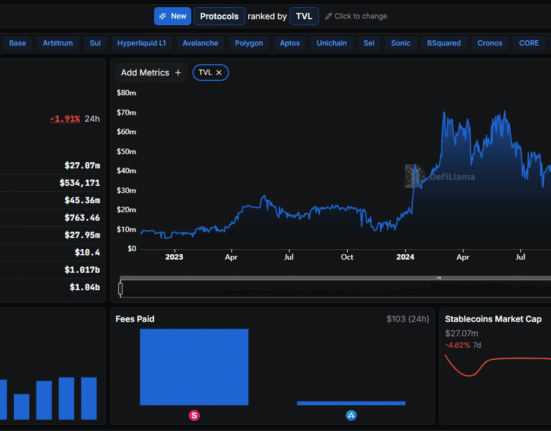Image resolution: width=551 pixels, height=431 pixels.
Task: Select the Unichain chain tab
Action: coord(331,43)
